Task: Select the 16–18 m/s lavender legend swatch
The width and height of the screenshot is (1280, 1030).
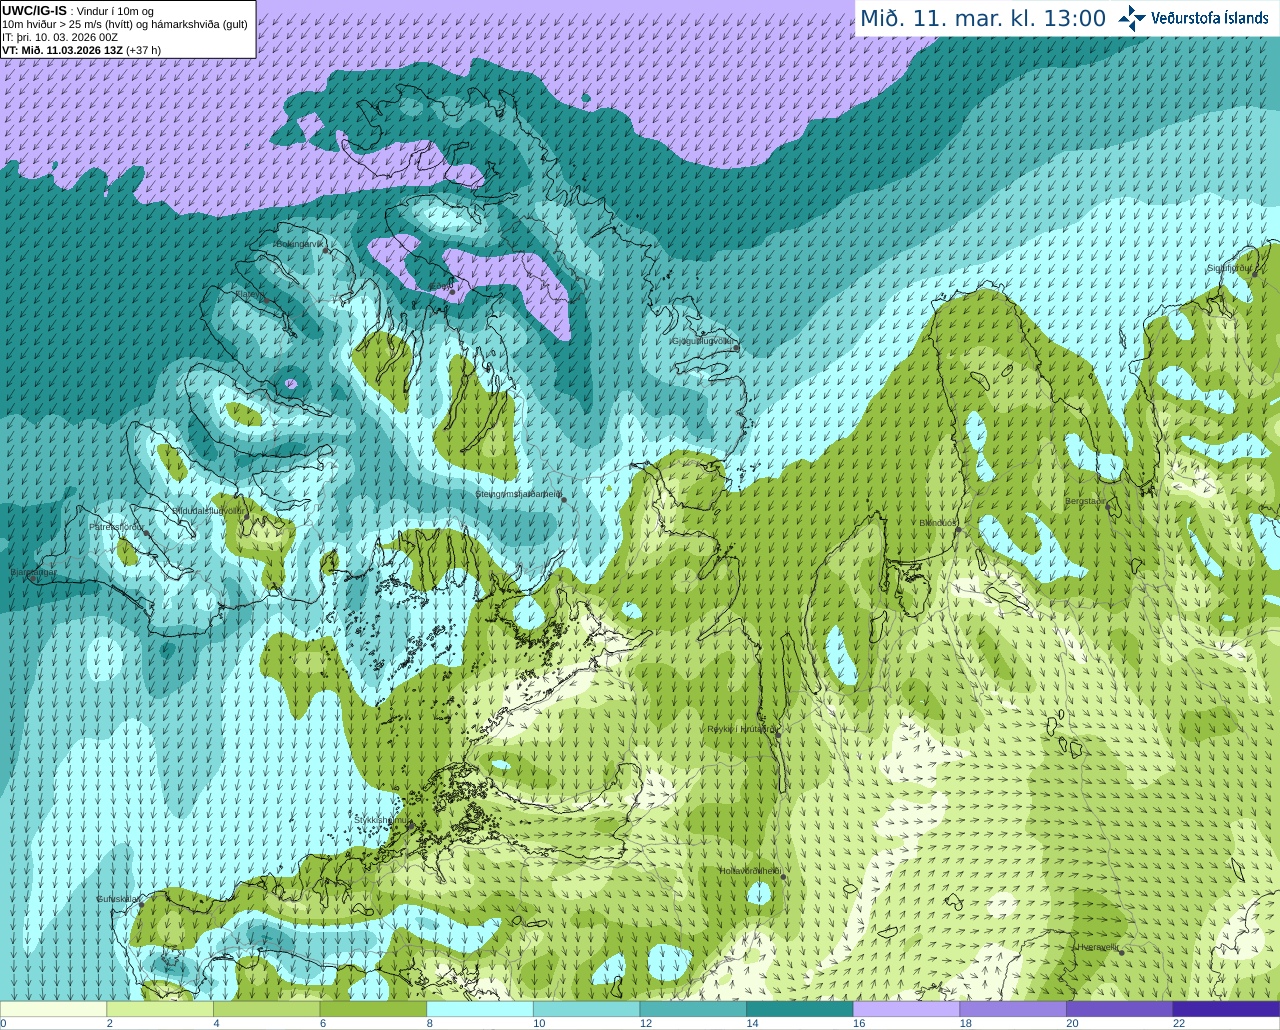Action: click(x=906, y=1009)
